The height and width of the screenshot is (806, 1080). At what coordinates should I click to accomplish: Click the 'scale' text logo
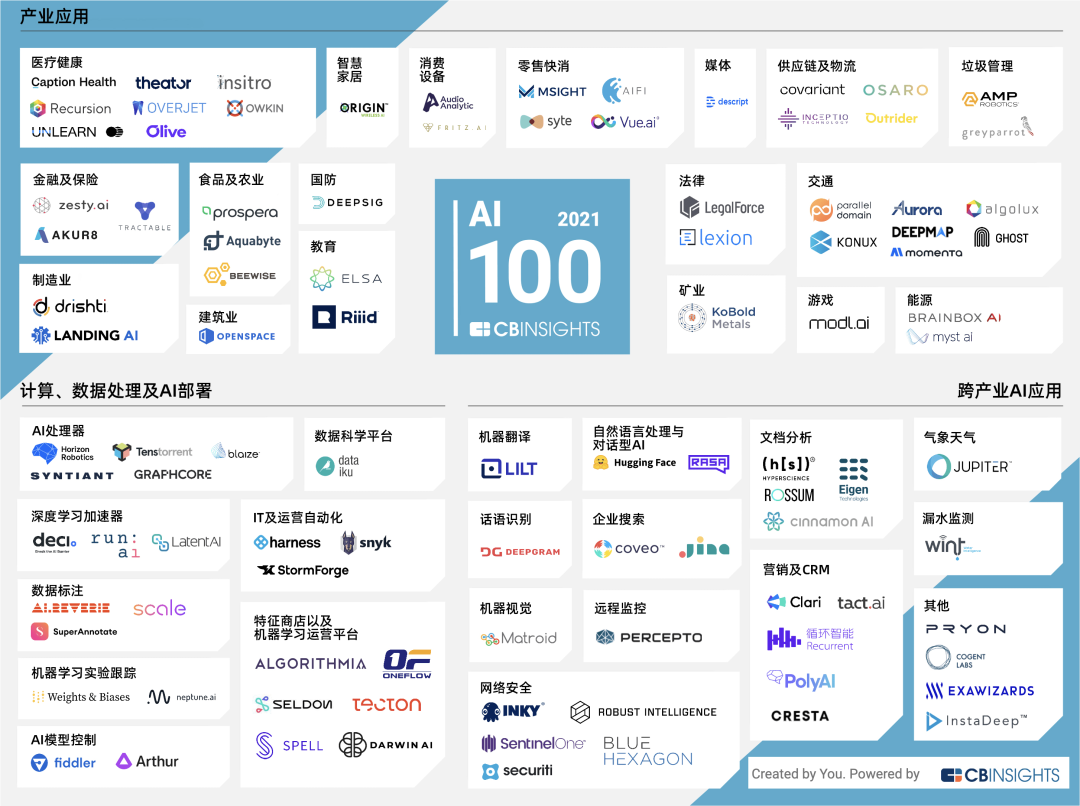click(159, 608)
